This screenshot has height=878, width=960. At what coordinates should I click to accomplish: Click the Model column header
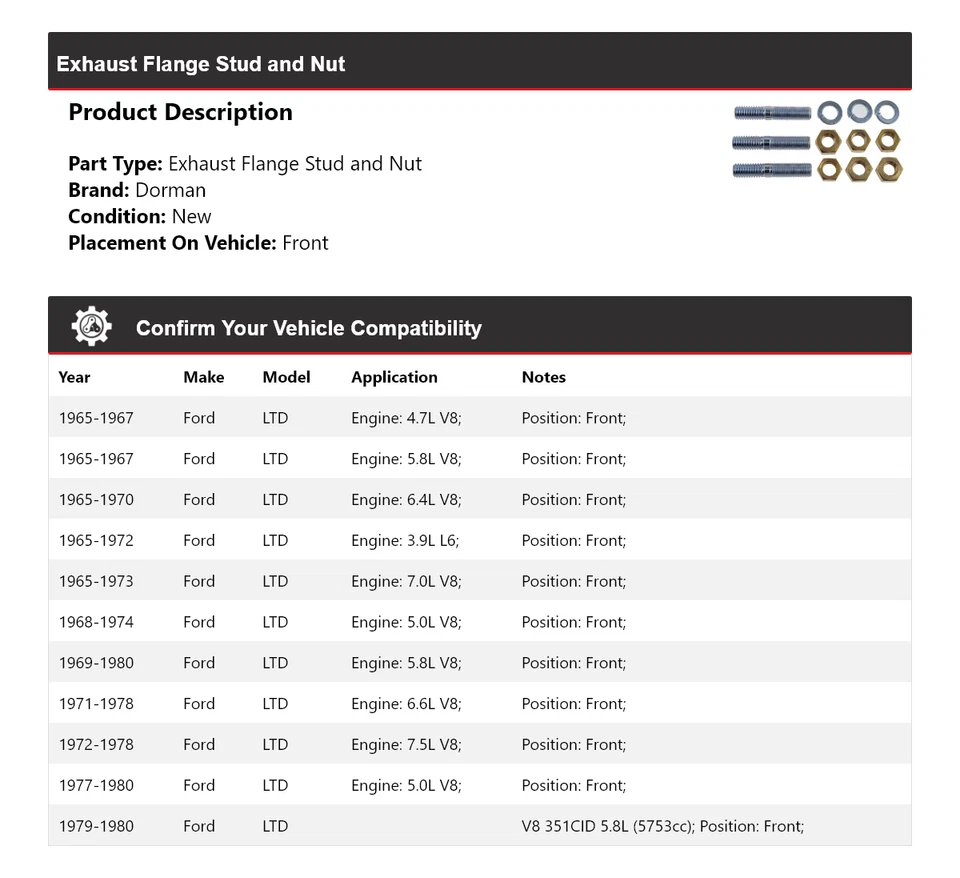pos(286,377)
